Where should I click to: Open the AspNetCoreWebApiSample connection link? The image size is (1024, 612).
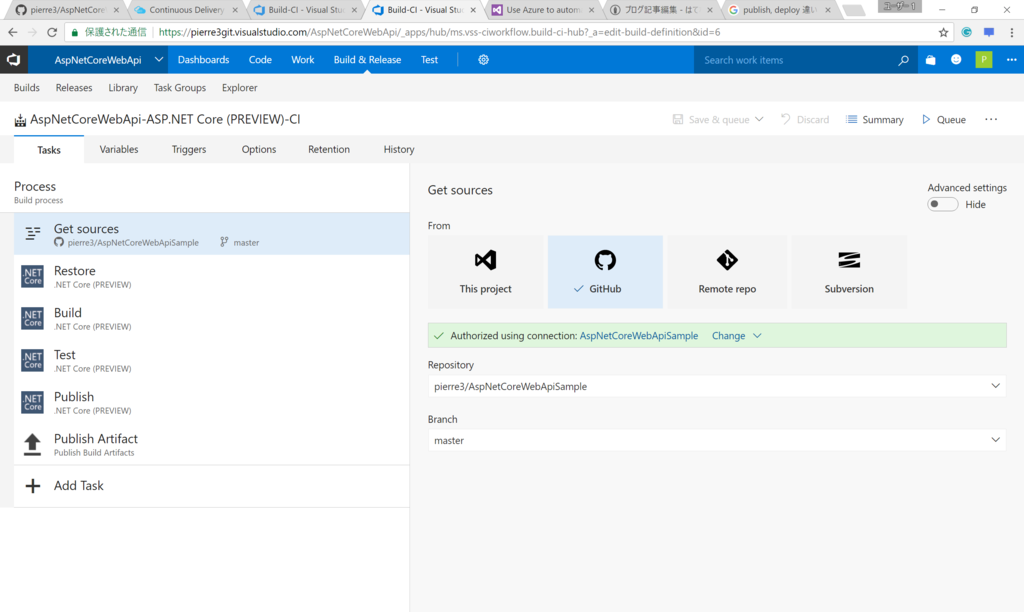point(639,336)
